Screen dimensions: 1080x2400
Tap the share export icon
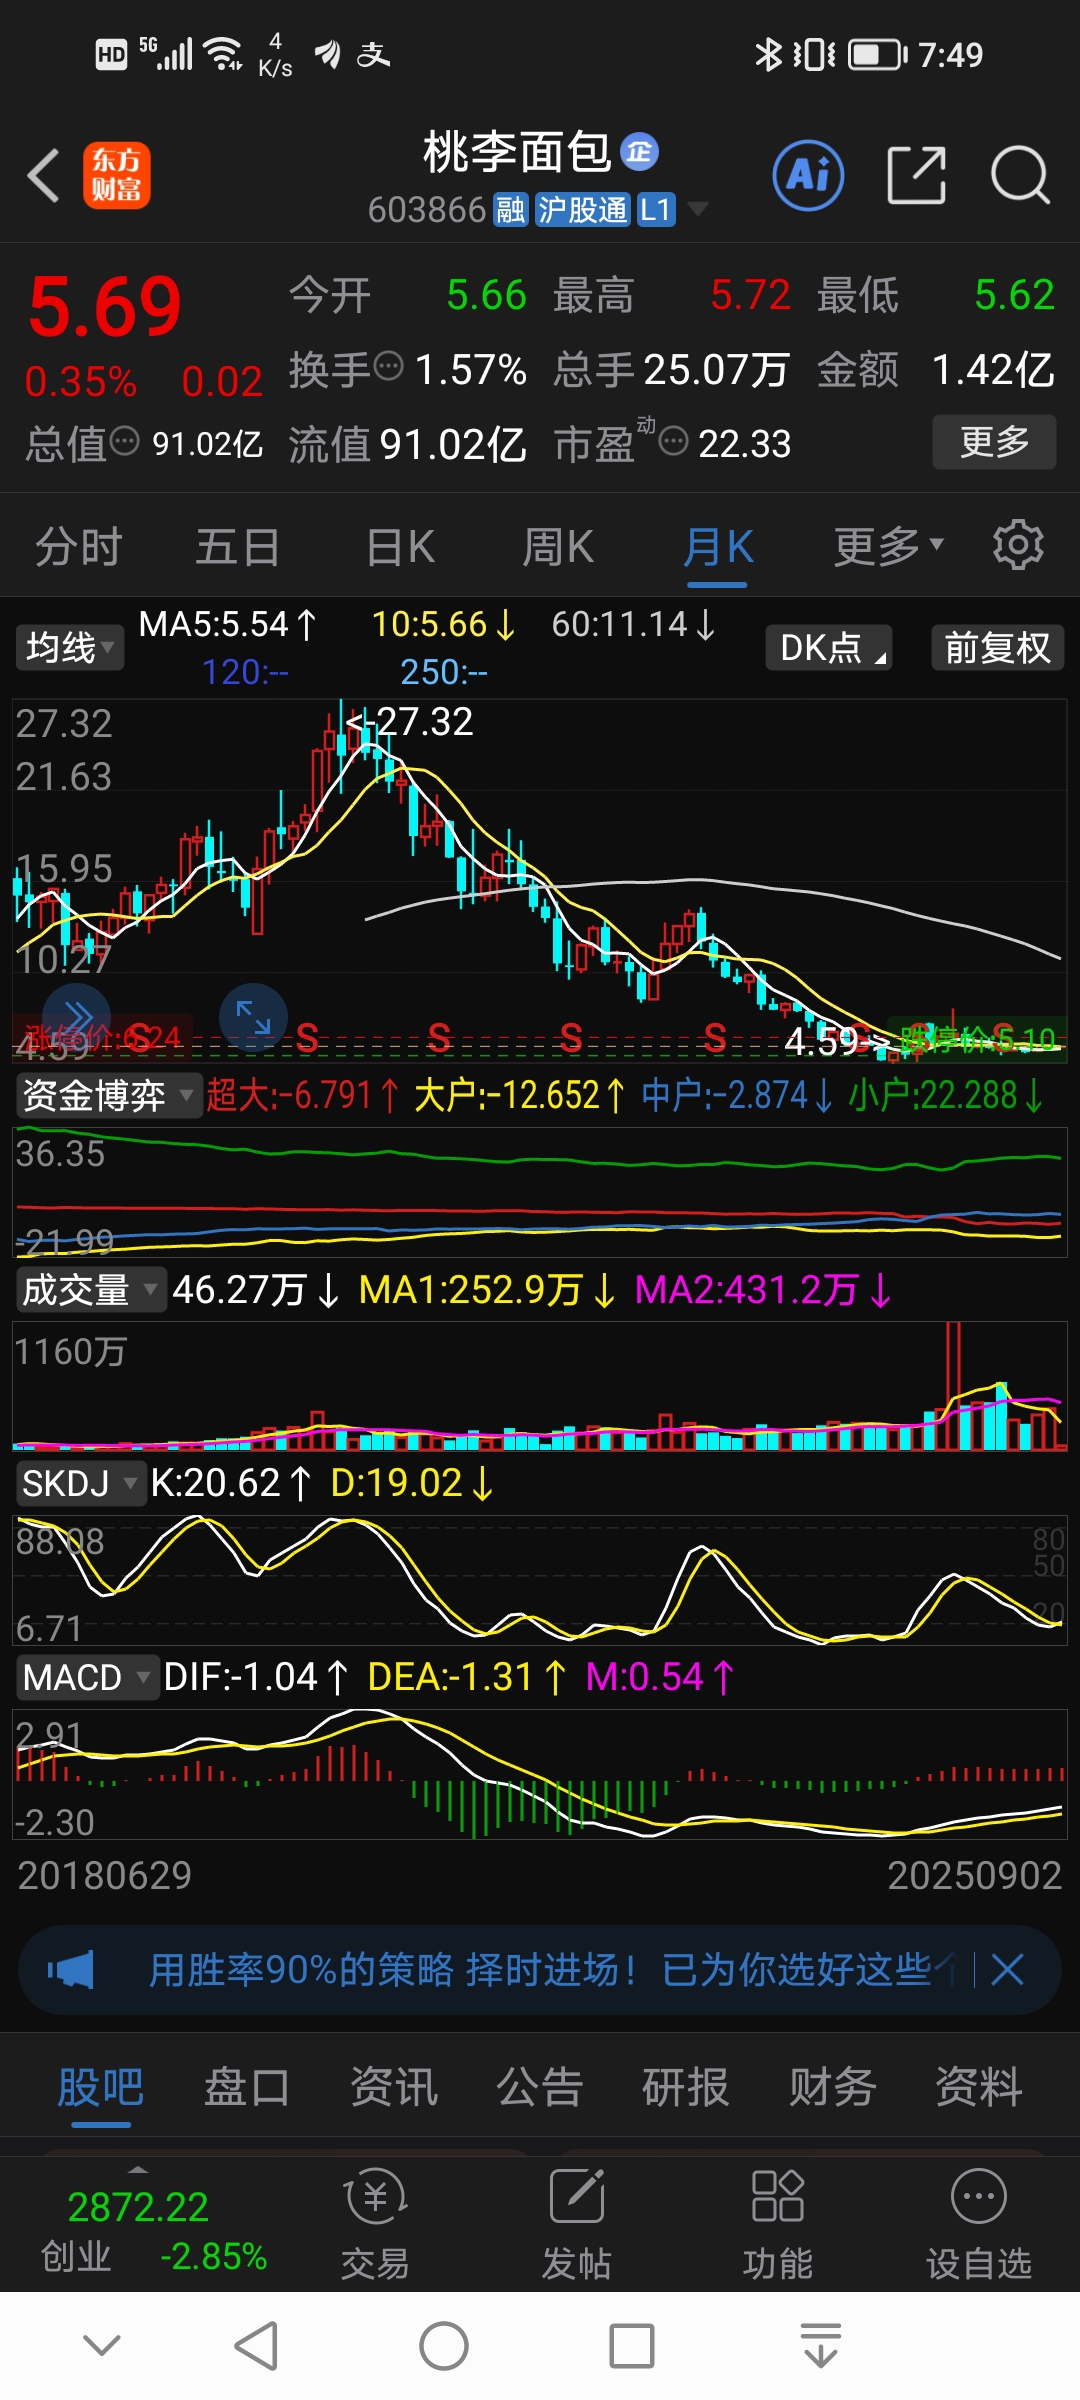[x=917, y=175]
